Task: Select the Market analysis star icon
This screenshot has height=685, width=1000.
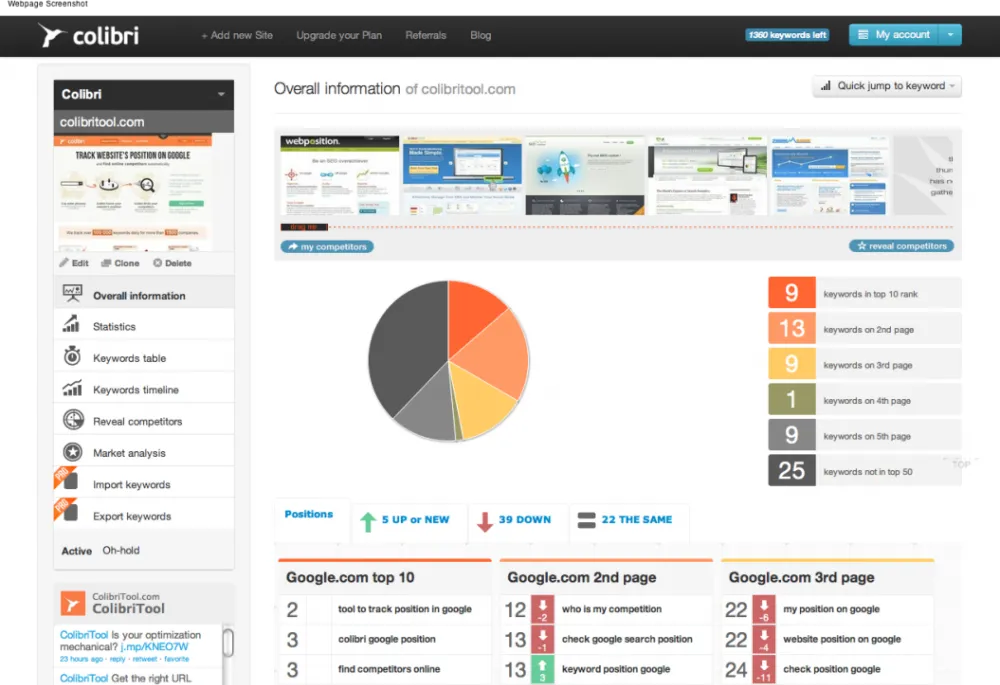Action: point(73,452)
